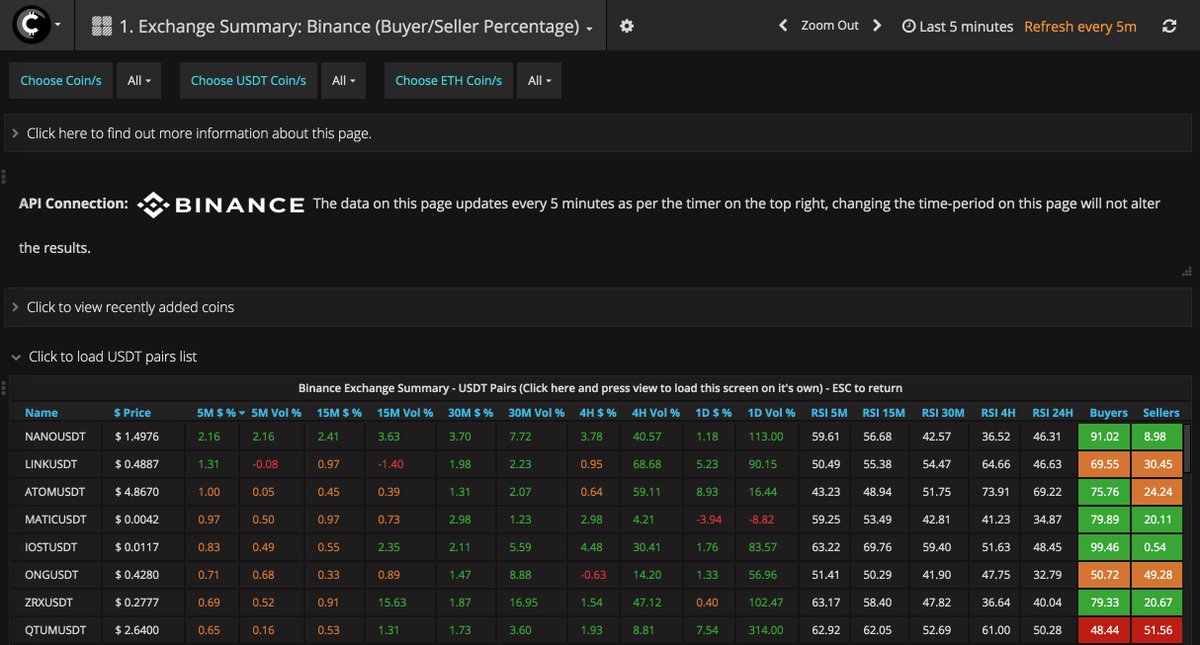Sort by 1D $ % column header

click(x=712, y=413)
